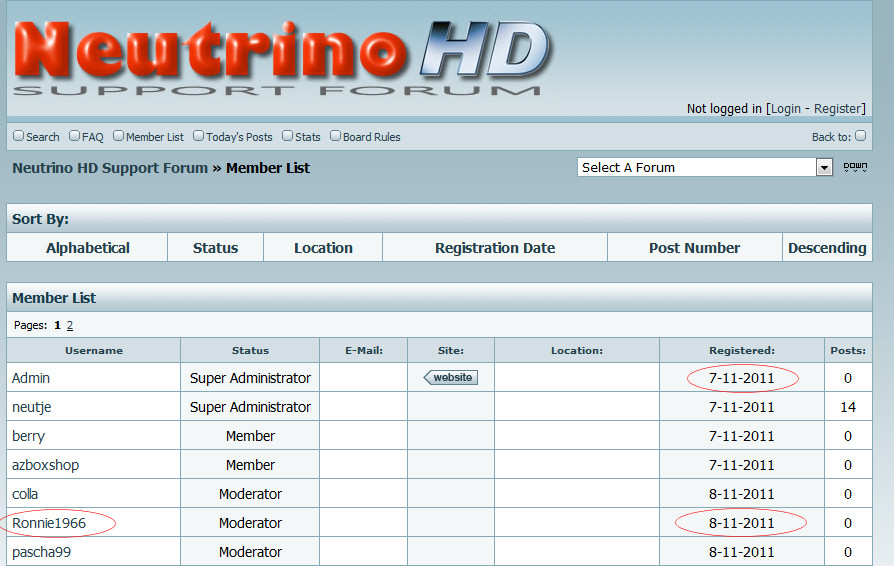Click the box icon beside Board Rules
This screenshot has width=894, height=566.
335,136
